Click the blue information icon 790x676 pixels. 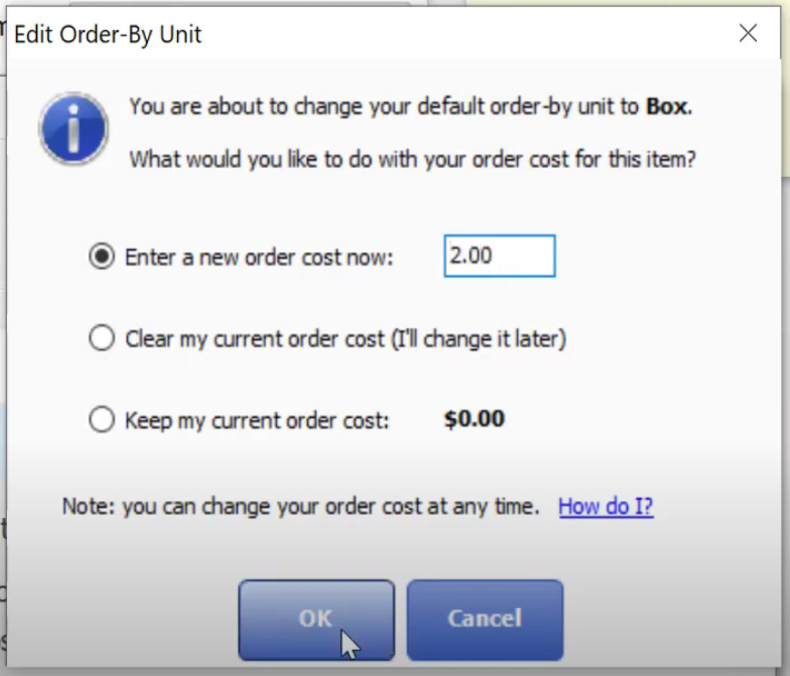pyautogui.click(x=74, y=129)
